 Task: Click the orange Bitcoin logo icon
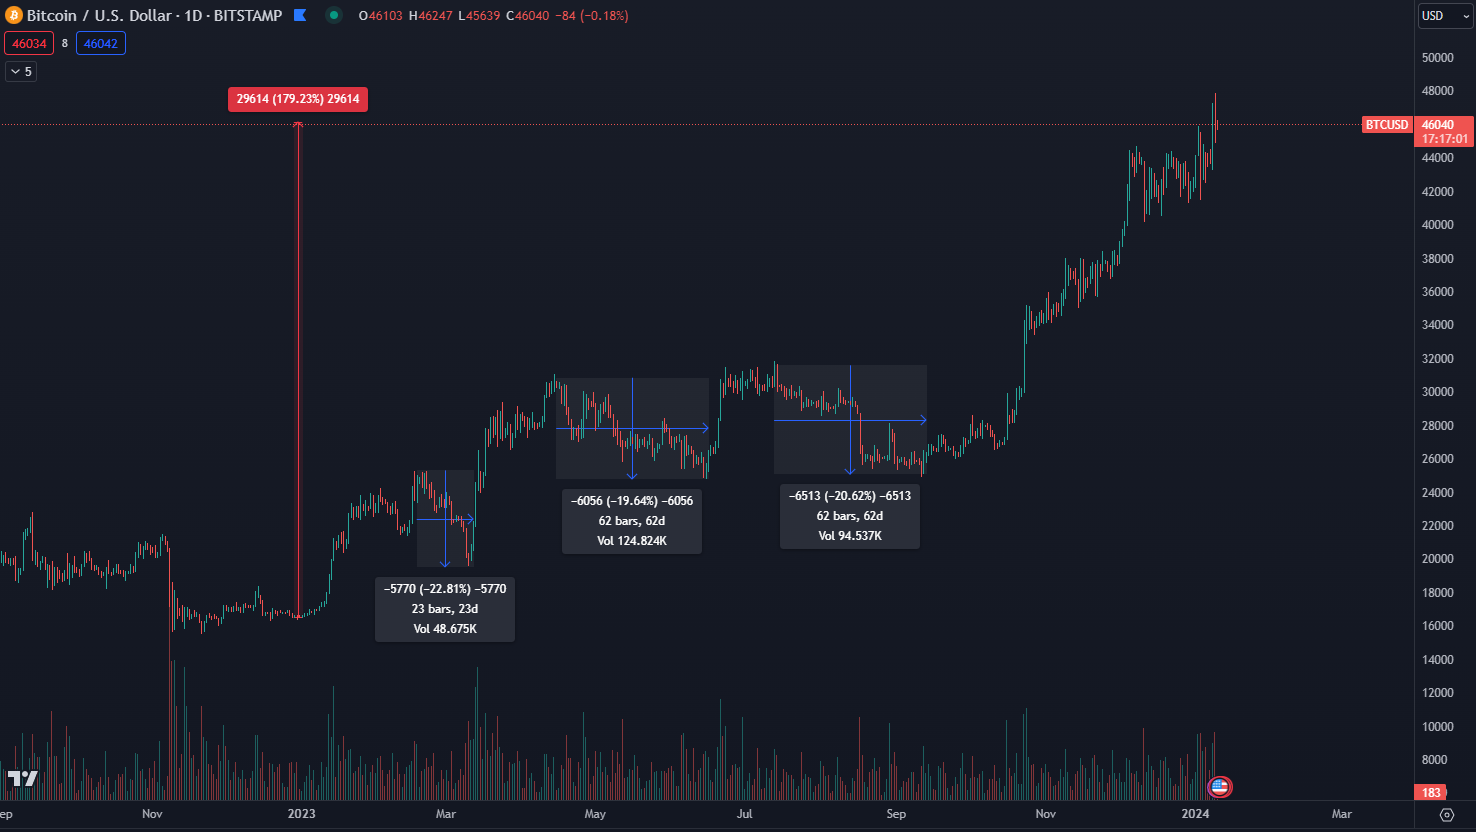coord(14,16)
